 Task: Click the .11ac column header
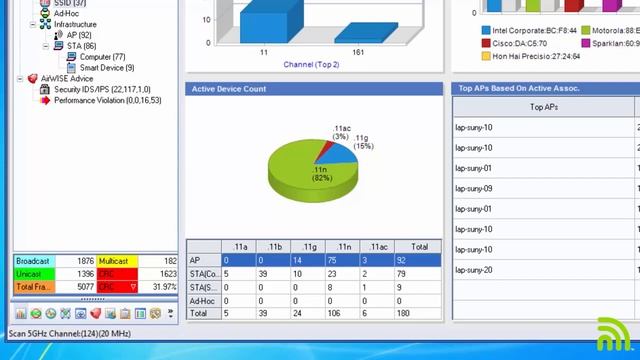click(378, 247)
